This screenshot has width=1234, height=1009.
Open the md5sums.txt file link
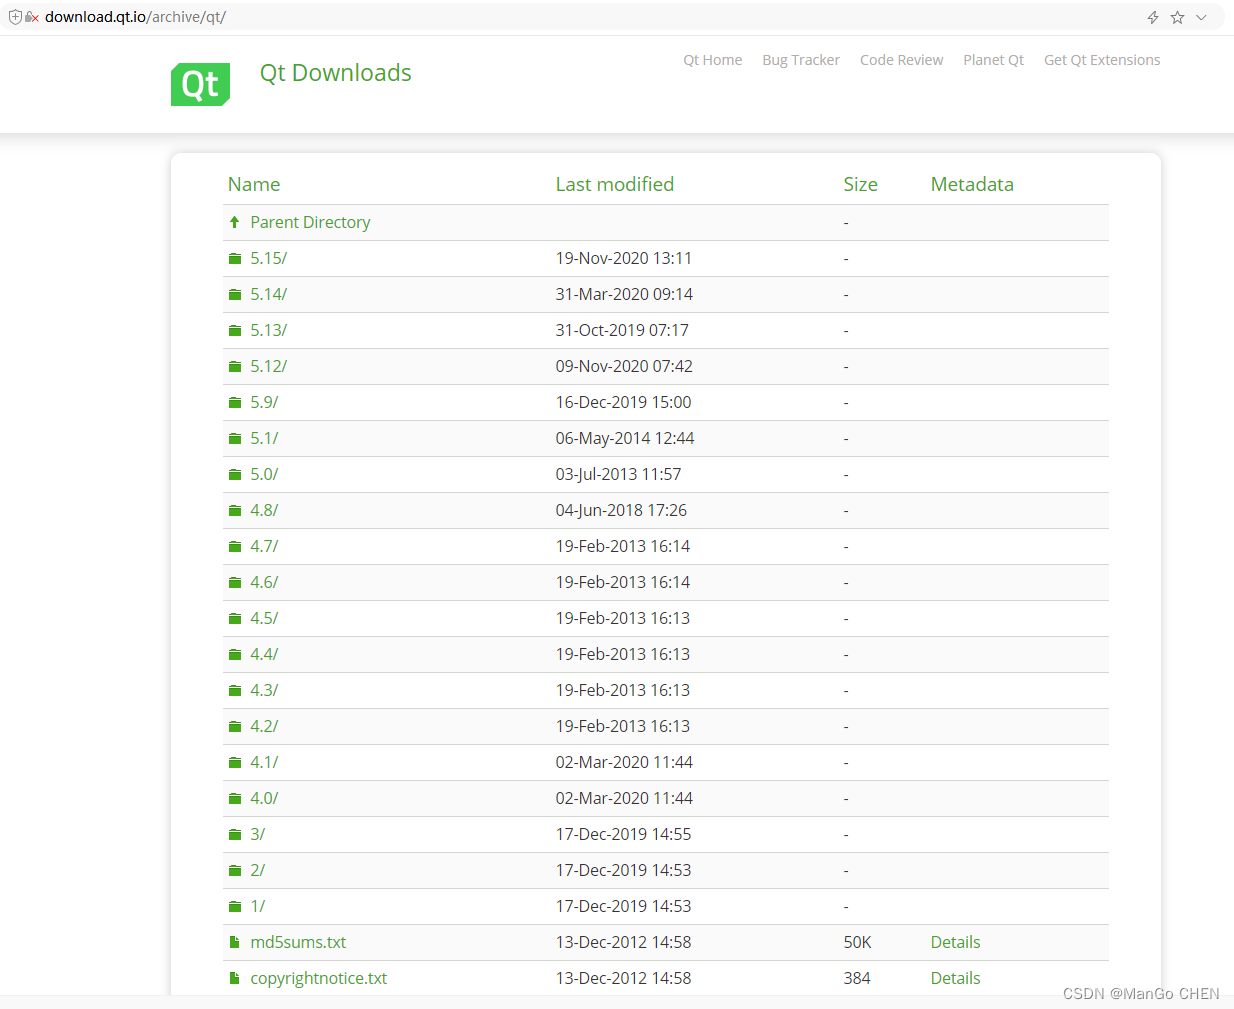pyautogui.click(x=298, y=942)
